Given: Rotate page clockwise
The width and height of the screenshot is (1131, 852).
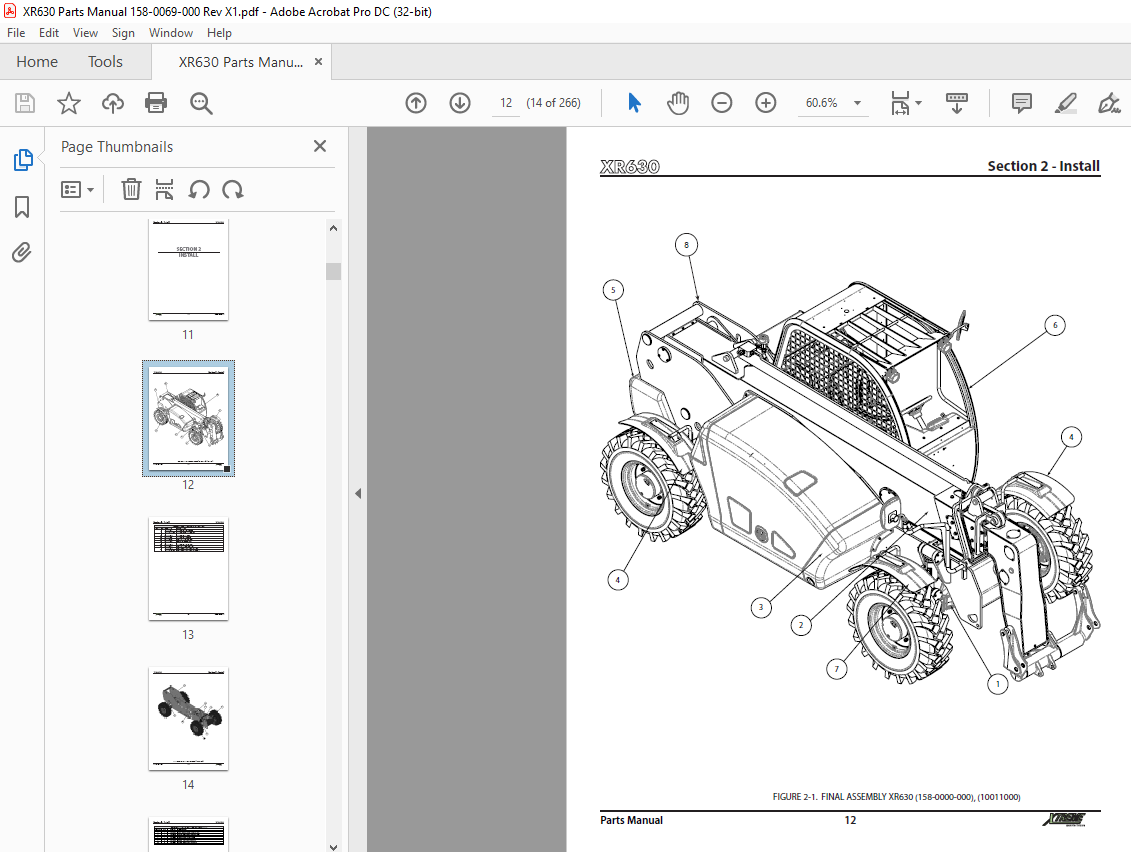Looking at the screenshot, I should point(232,190).
